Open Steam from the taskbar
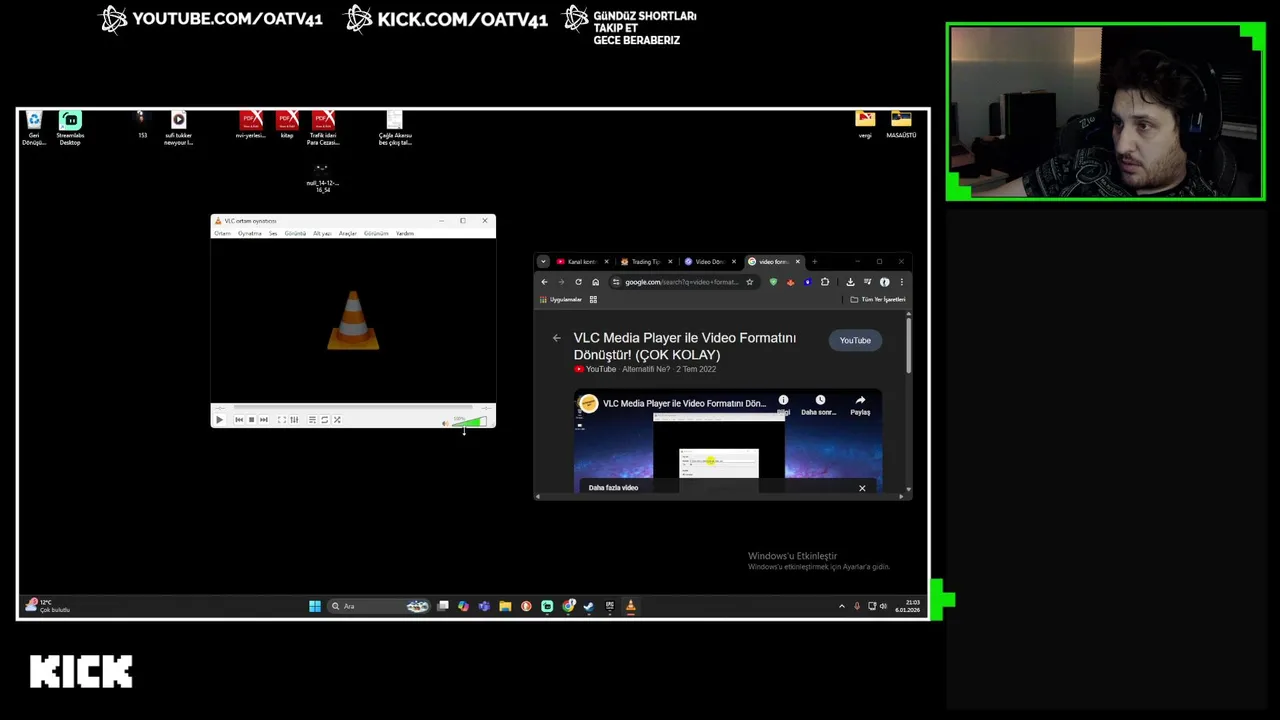 [x=589, y=606]
